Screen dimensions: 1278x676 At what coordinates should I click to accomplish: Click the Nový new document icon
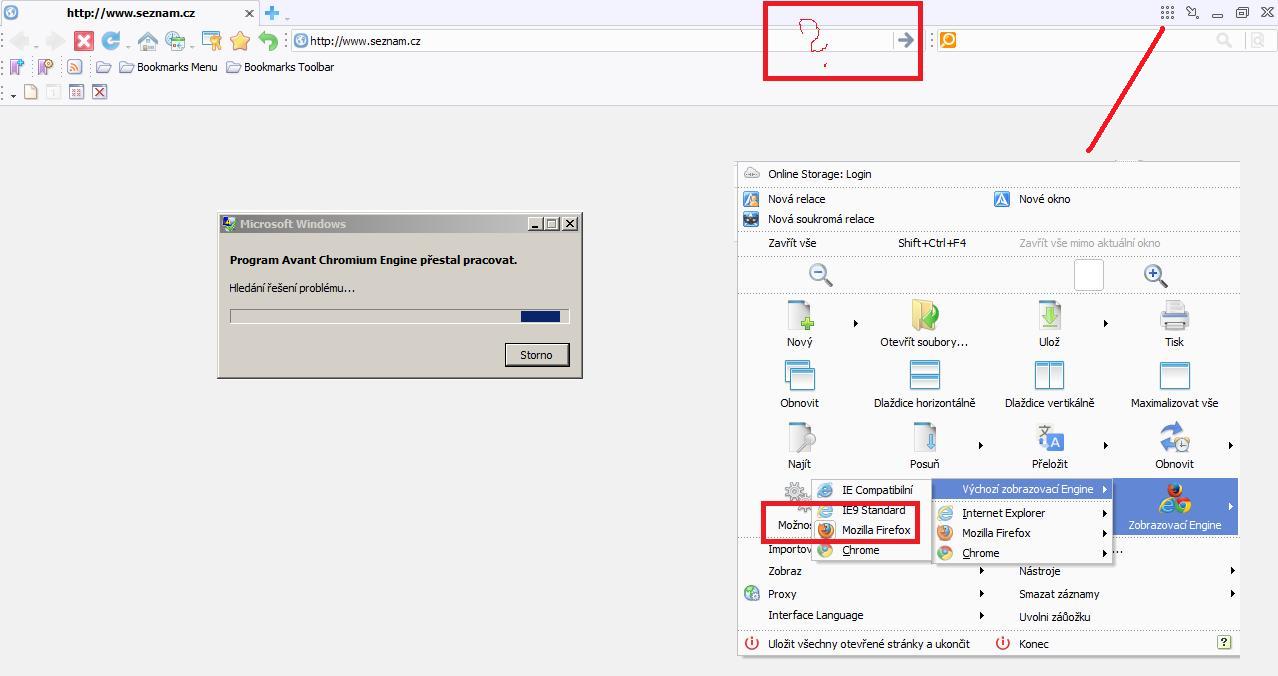coord(800,316)
